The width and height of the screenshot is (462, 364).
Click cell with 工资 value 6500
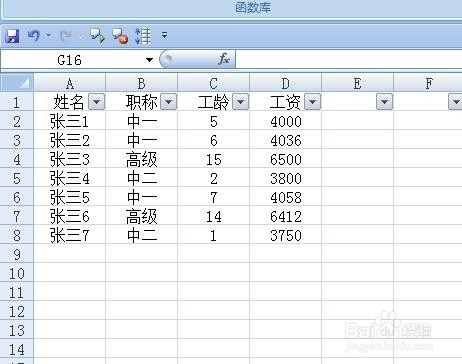286,159
